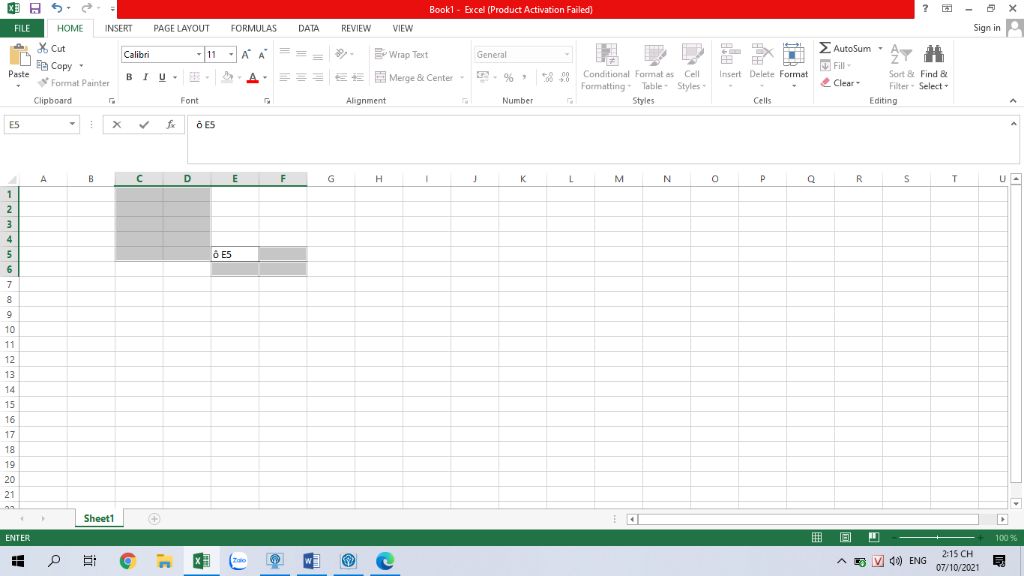This screenshot has width=1024, height=576.
Task: Open the Name Box dropdown arrow
Action: (x=72, y=124)
